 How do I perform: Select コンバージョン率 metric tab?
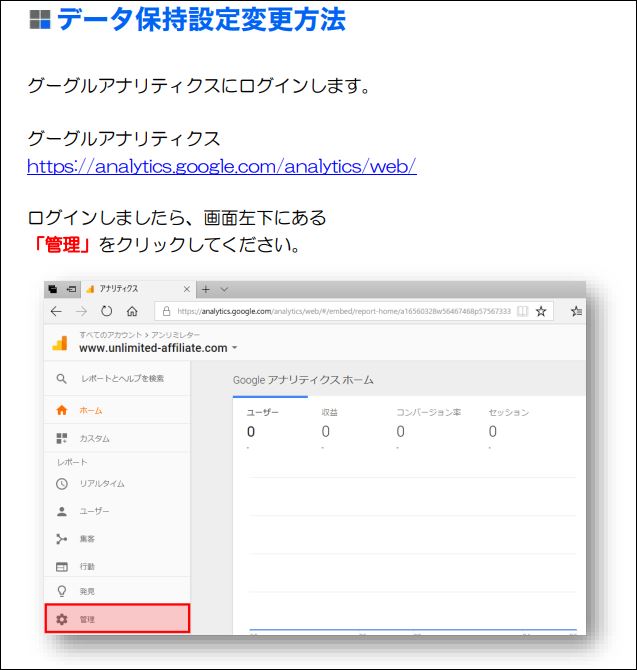[x=429, y=425]
